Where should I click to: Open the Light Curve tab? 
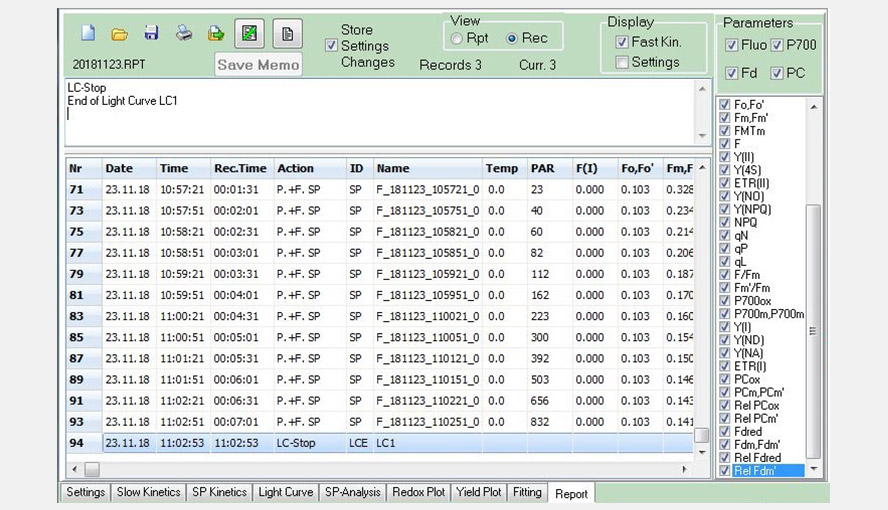click(285, 492)
